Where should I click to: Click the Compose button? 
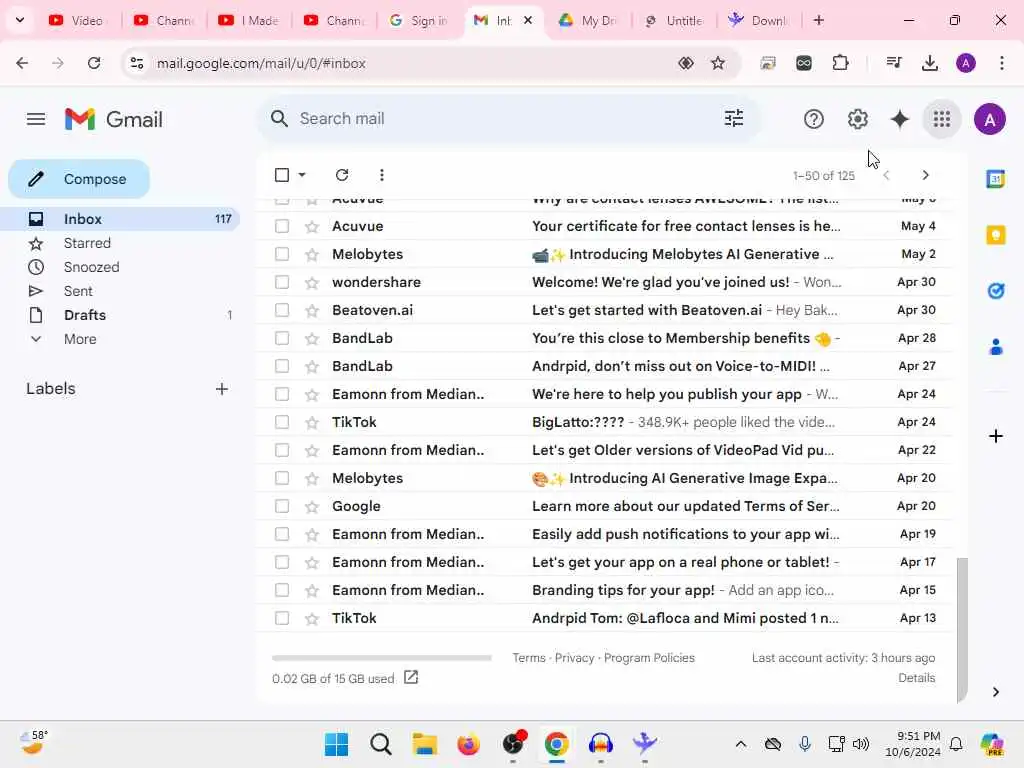pyautogui.click(x=79, y=179)
